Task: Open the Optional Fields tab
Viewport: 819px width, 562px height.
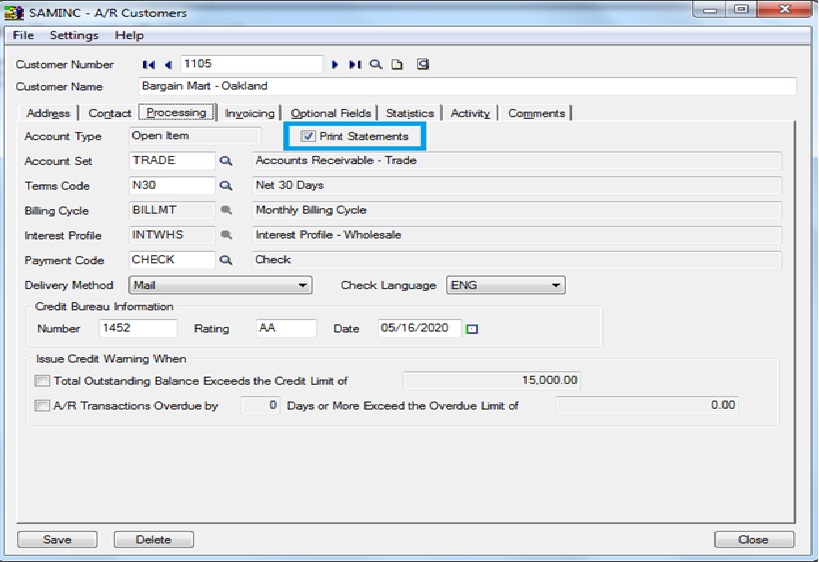Action: (331, 113)
